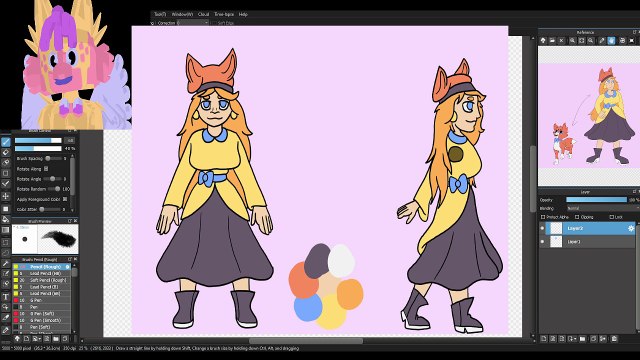Select the Move tool
The image size is (640, 360).
pos(6,196)
